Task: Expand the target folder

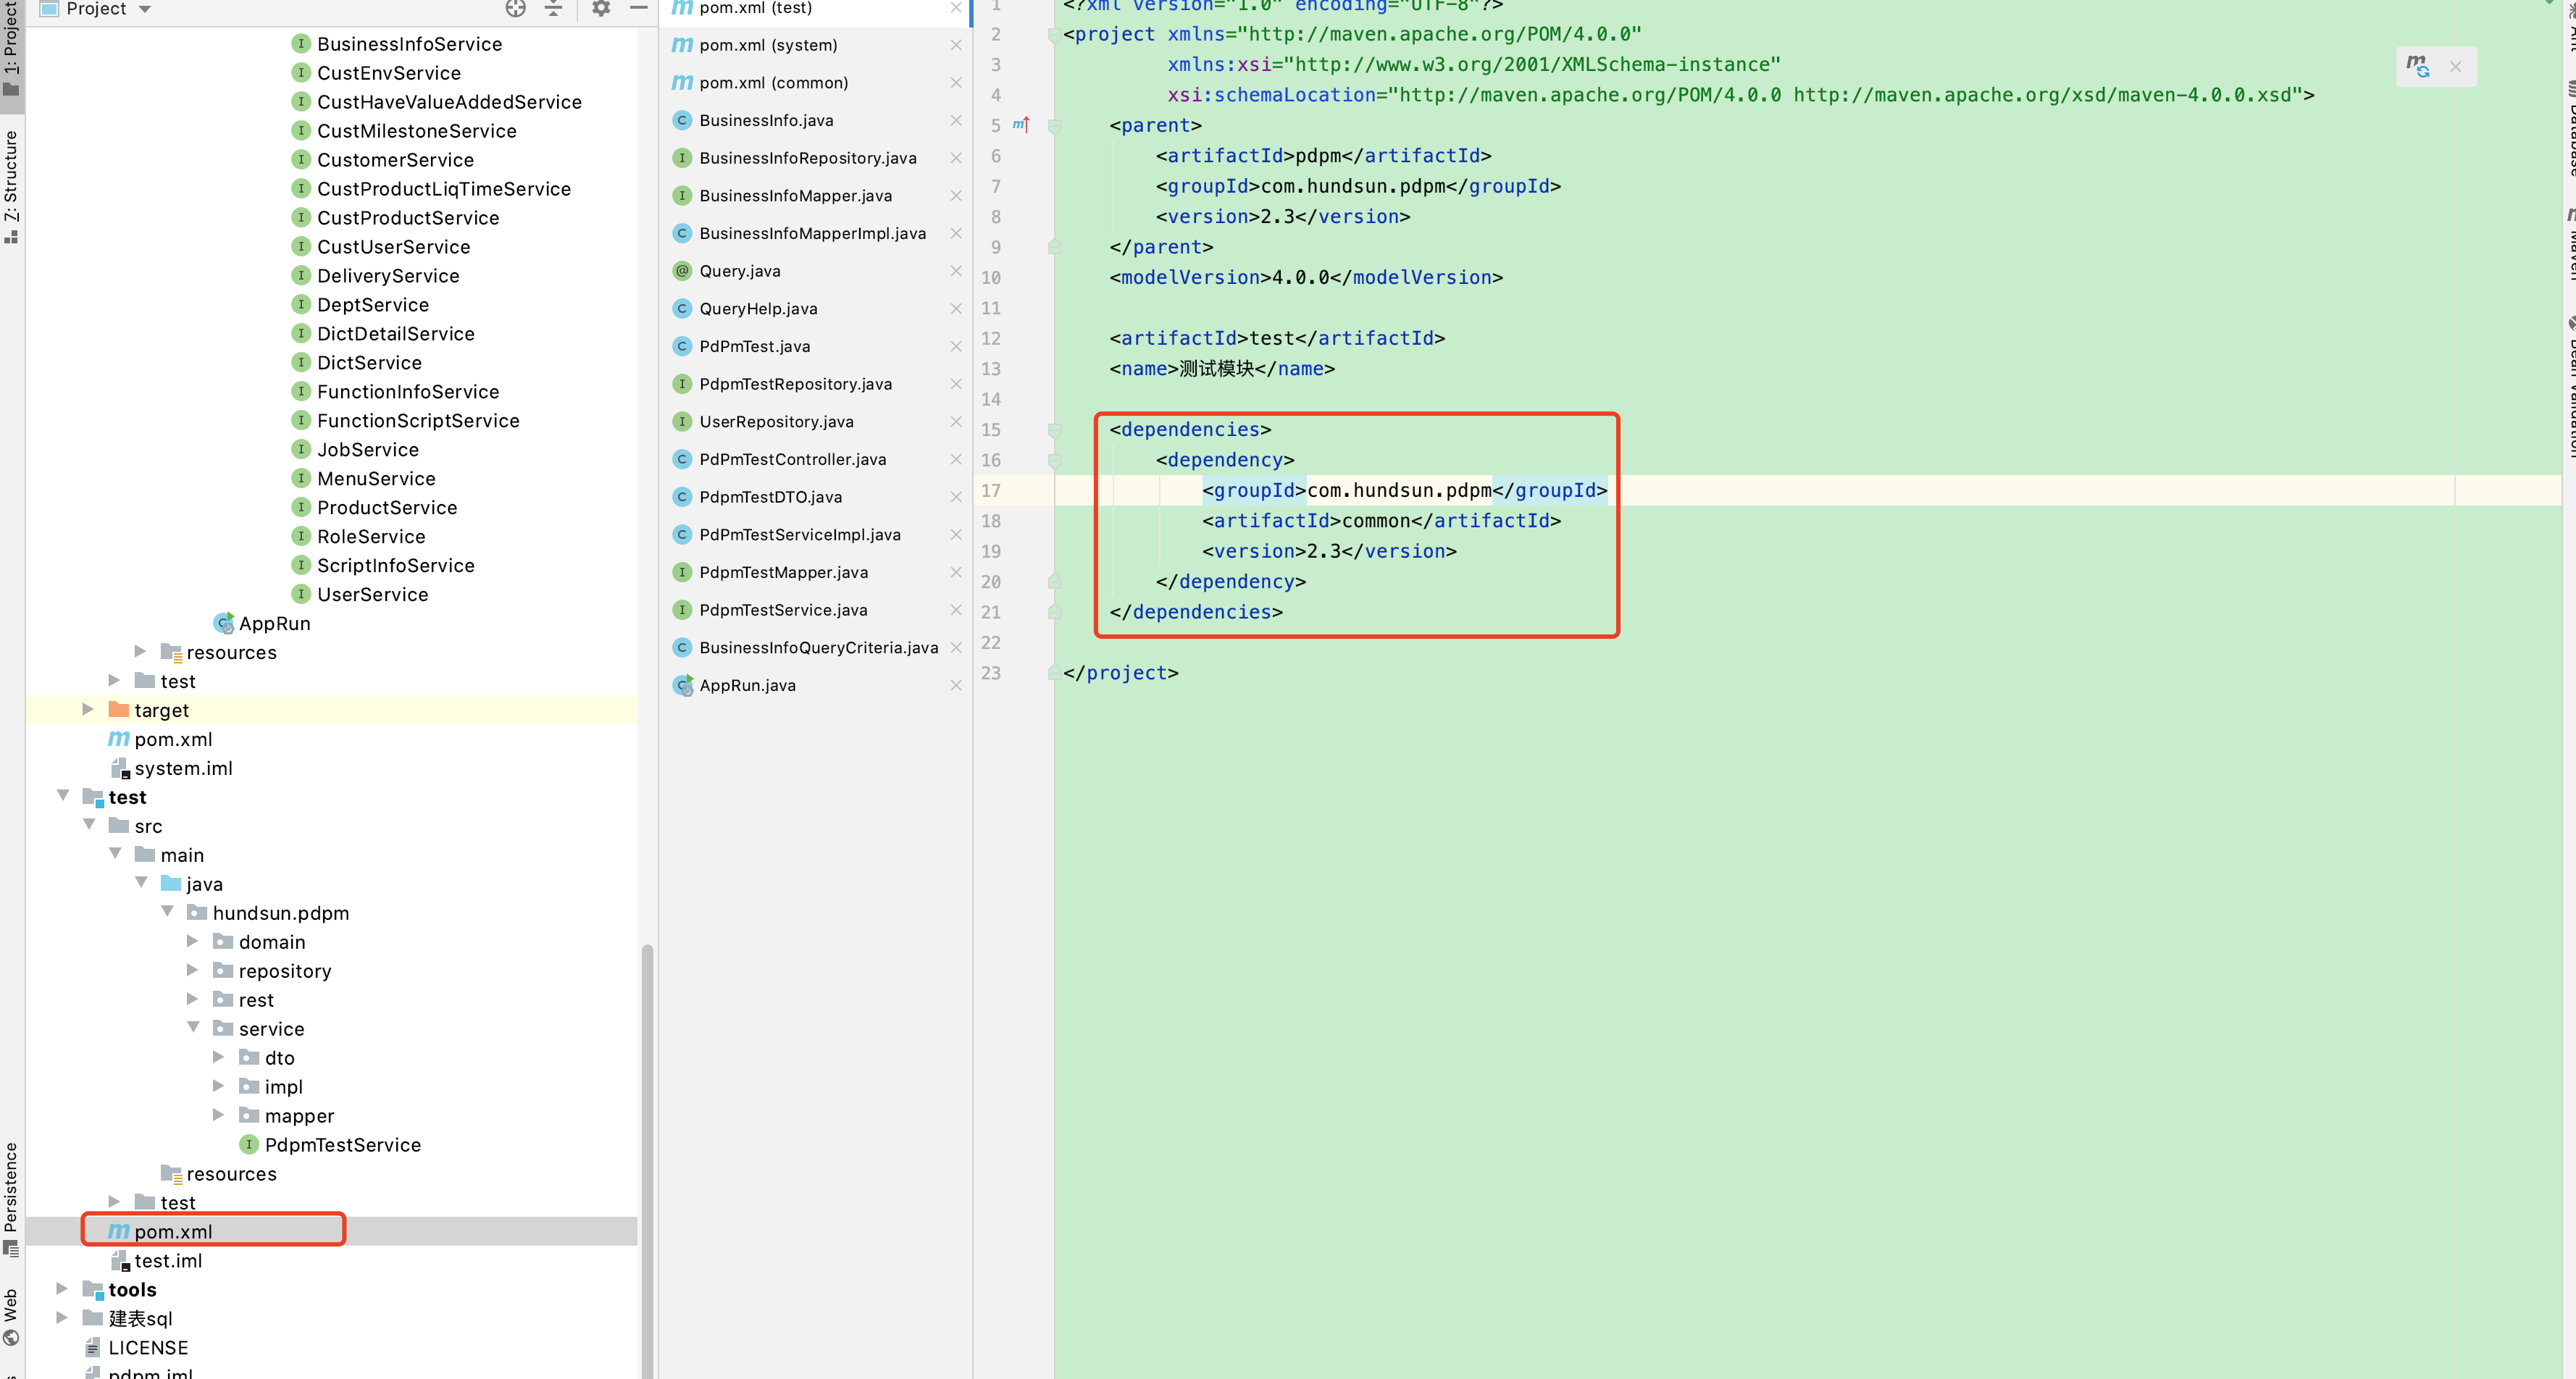Action: coord(88,709)
